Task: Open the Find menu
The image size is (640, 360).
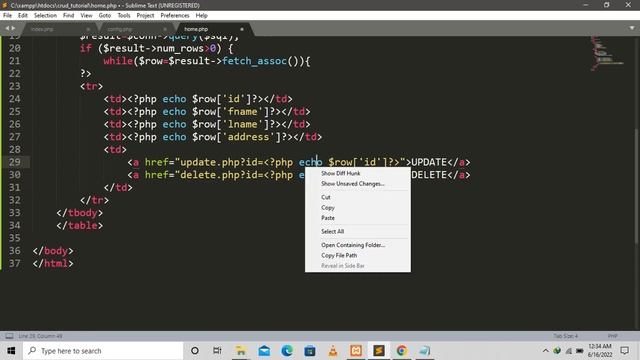Action: click(x=68, y=16)
